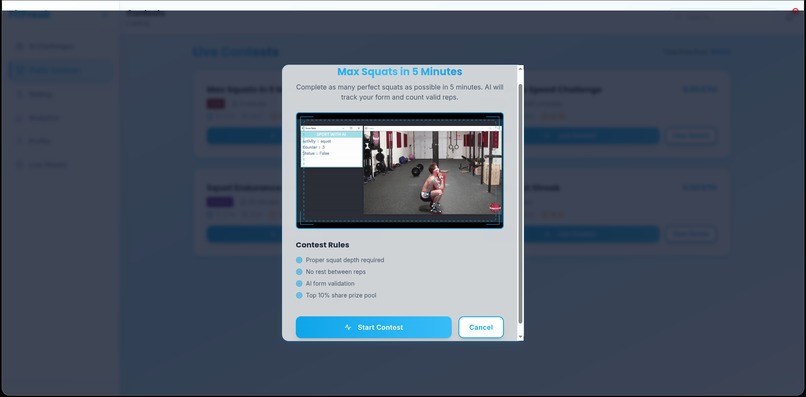Click the "Contest Rules" heading

pyautogui.click(x=322, y=245)
